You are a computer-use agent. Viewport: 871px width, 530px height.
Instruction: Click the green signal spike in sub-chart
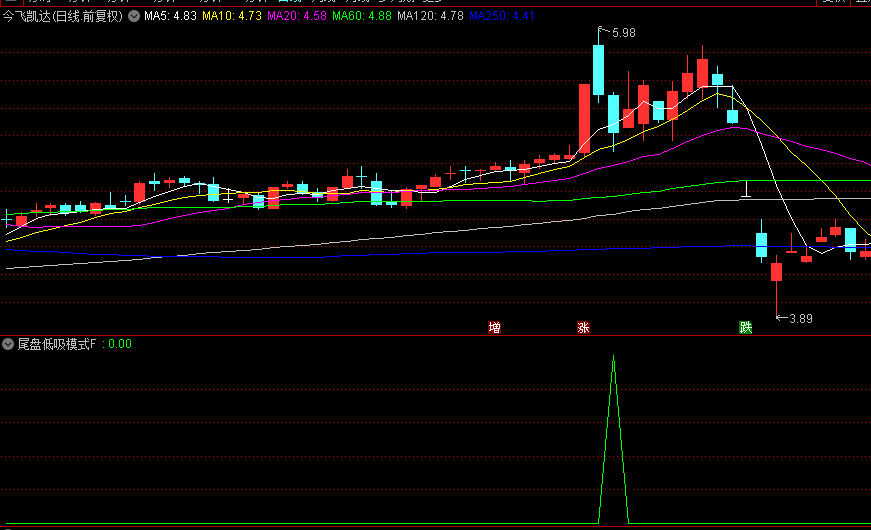[x=613, y=439]
